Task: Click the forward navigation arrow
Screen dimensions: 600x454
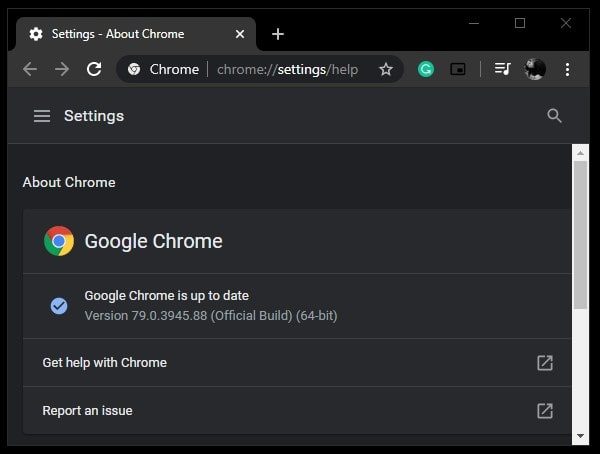Action: pyautogui.click(x=62, y=69)
